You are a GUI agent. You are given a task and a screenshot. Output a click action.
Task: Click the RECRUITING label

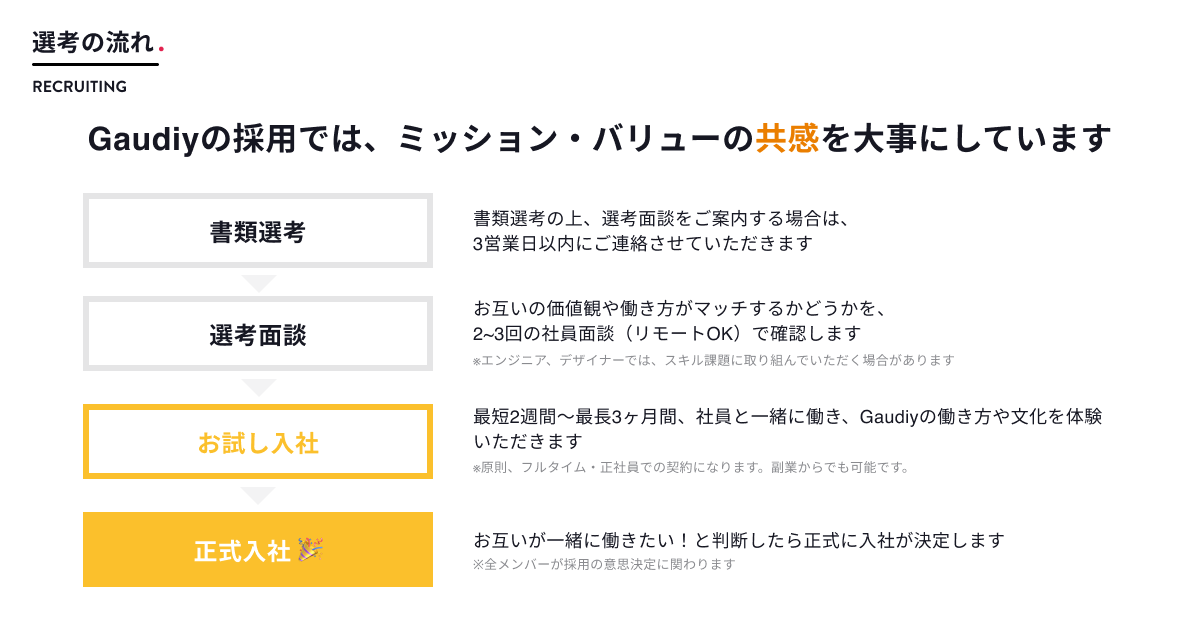pos(80,87)
